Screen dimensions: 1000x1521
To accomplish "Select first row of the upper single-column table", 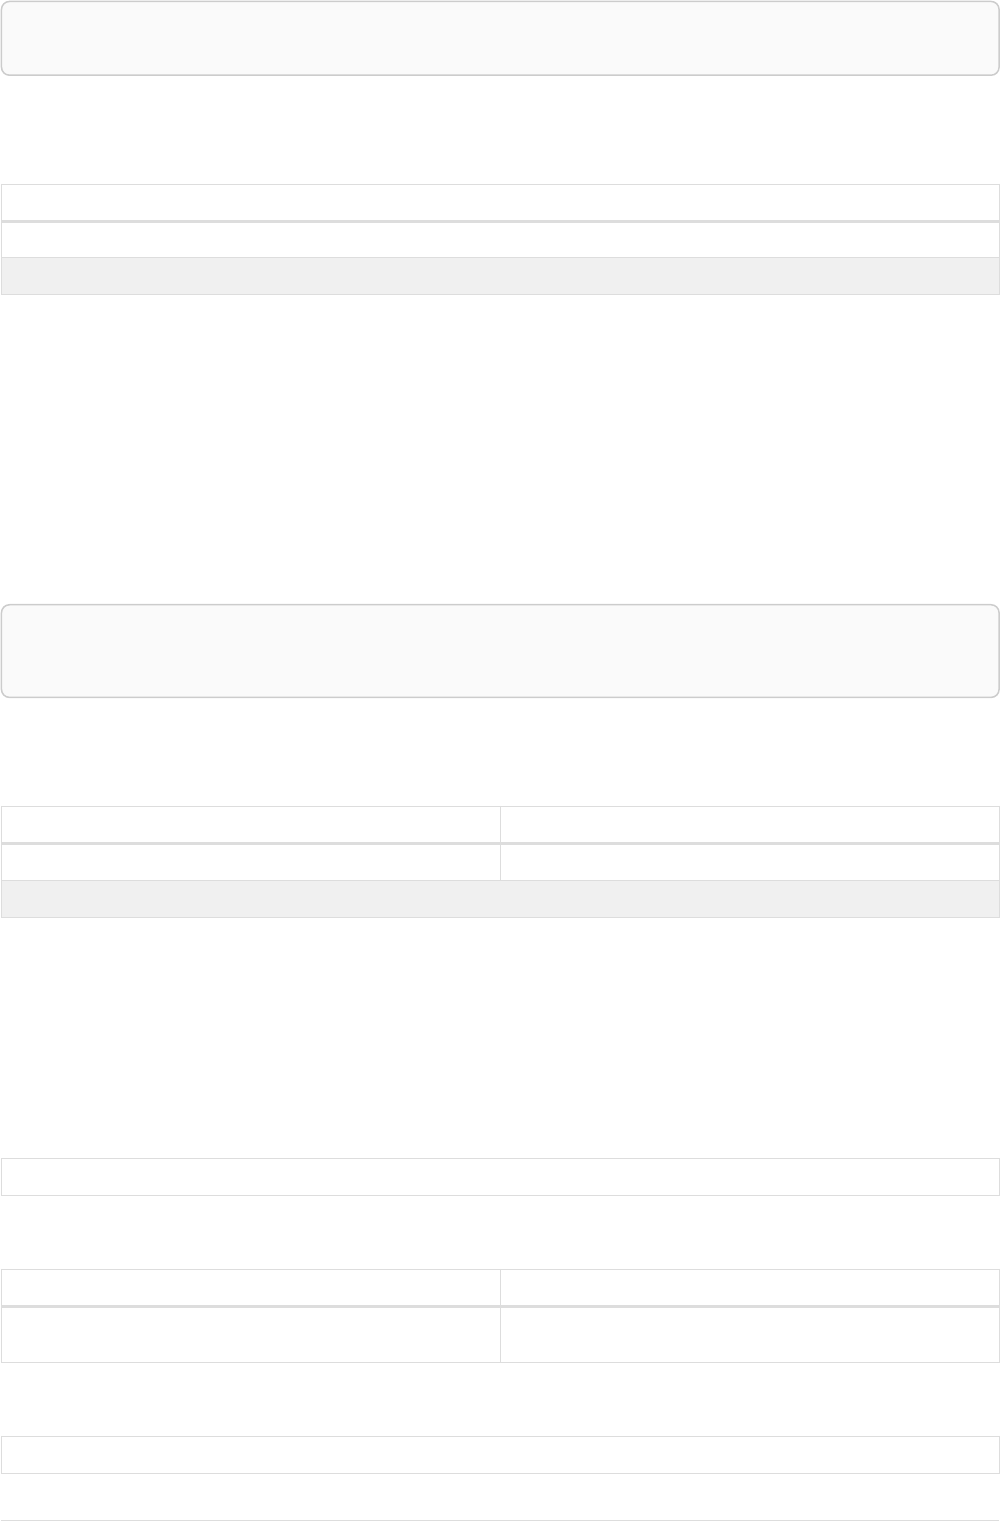I will (500, 202).
